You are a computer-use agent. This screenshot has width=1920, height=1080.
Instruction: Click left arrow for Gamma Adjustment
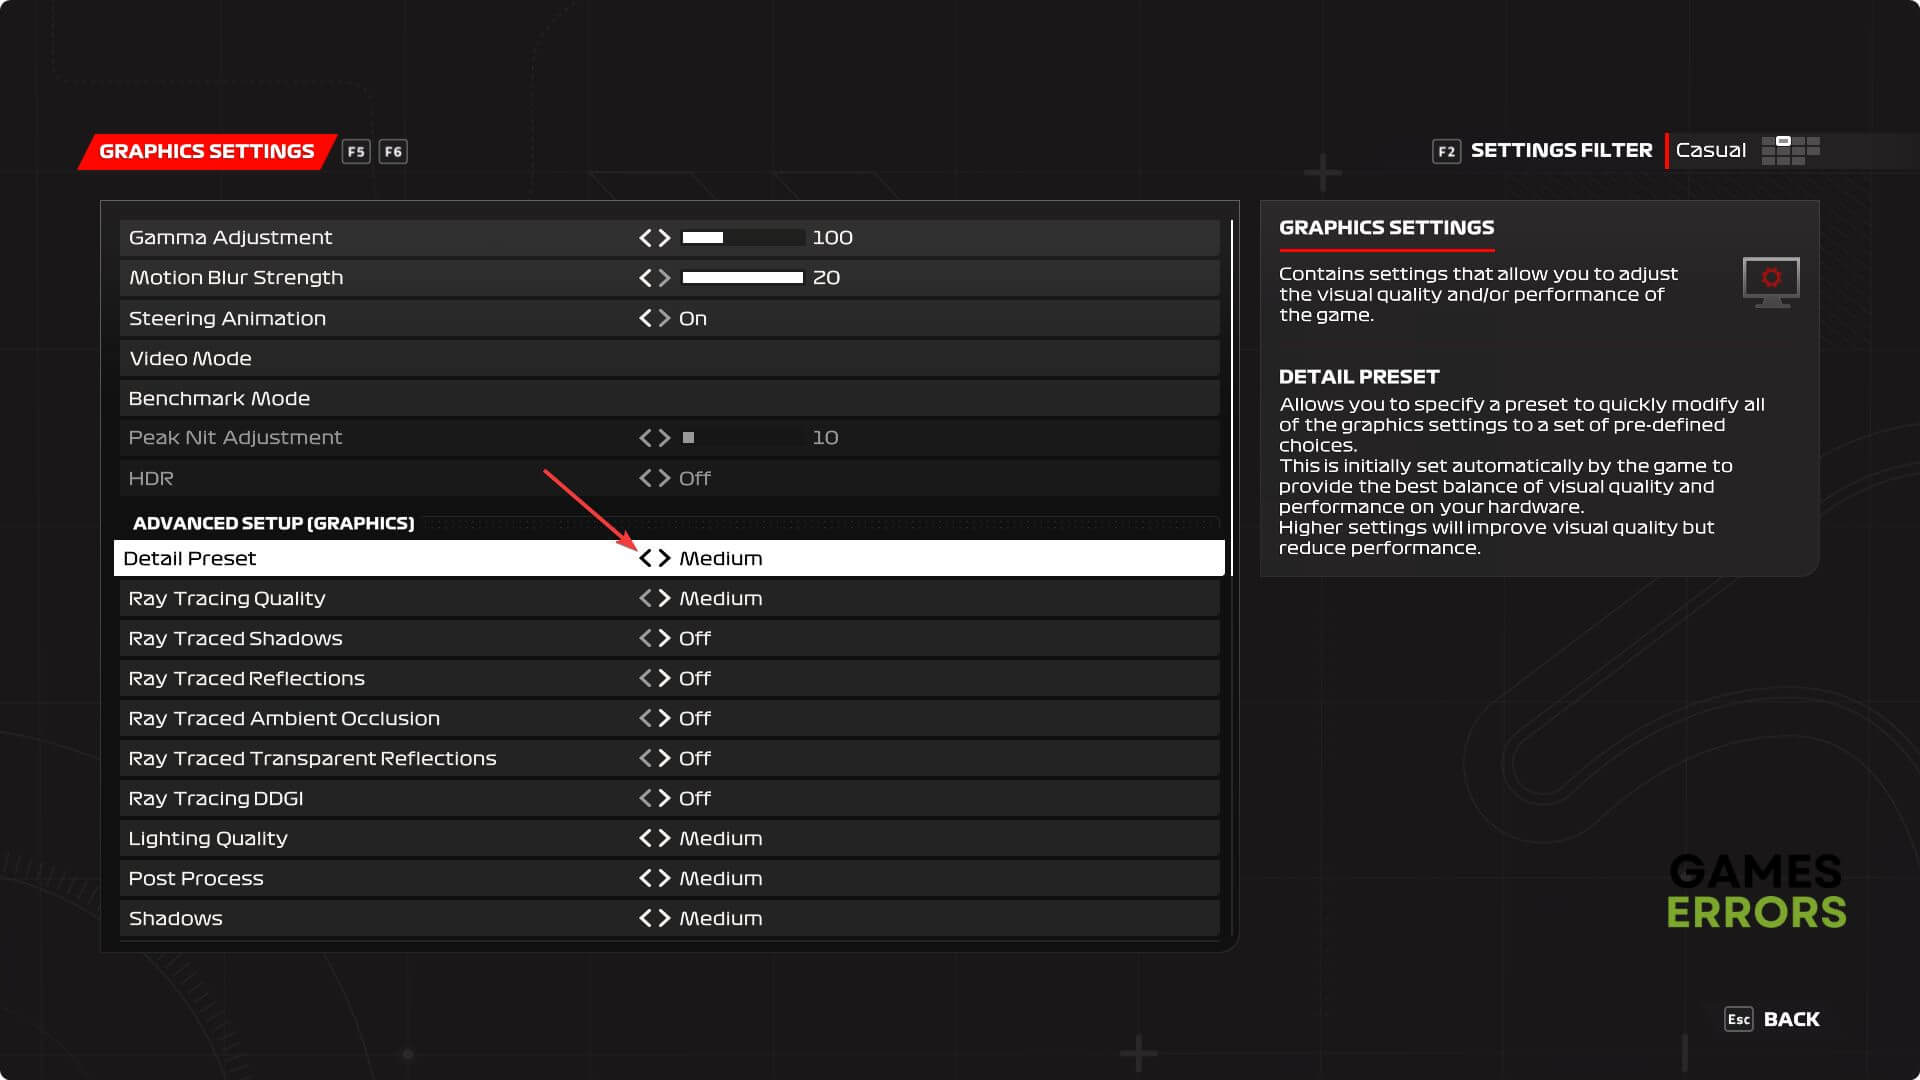click(x=645, y=238)
